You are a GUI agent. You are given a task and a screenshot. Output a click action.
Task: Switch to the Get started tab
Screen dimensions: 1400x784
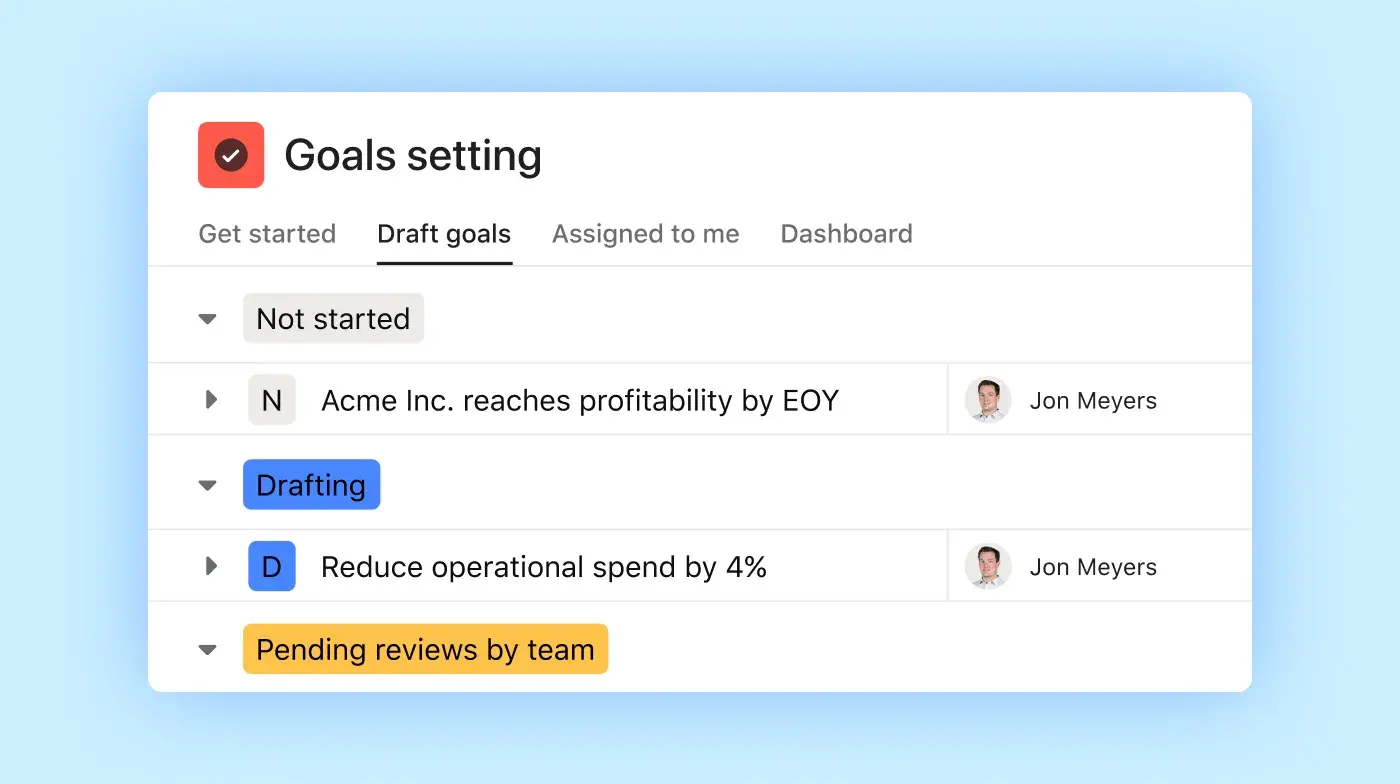click(267, 233)
